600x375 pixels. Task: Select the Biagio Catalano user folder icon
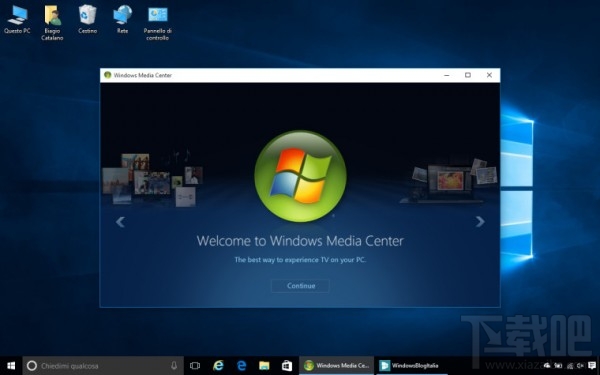click(x=52, y=23)
